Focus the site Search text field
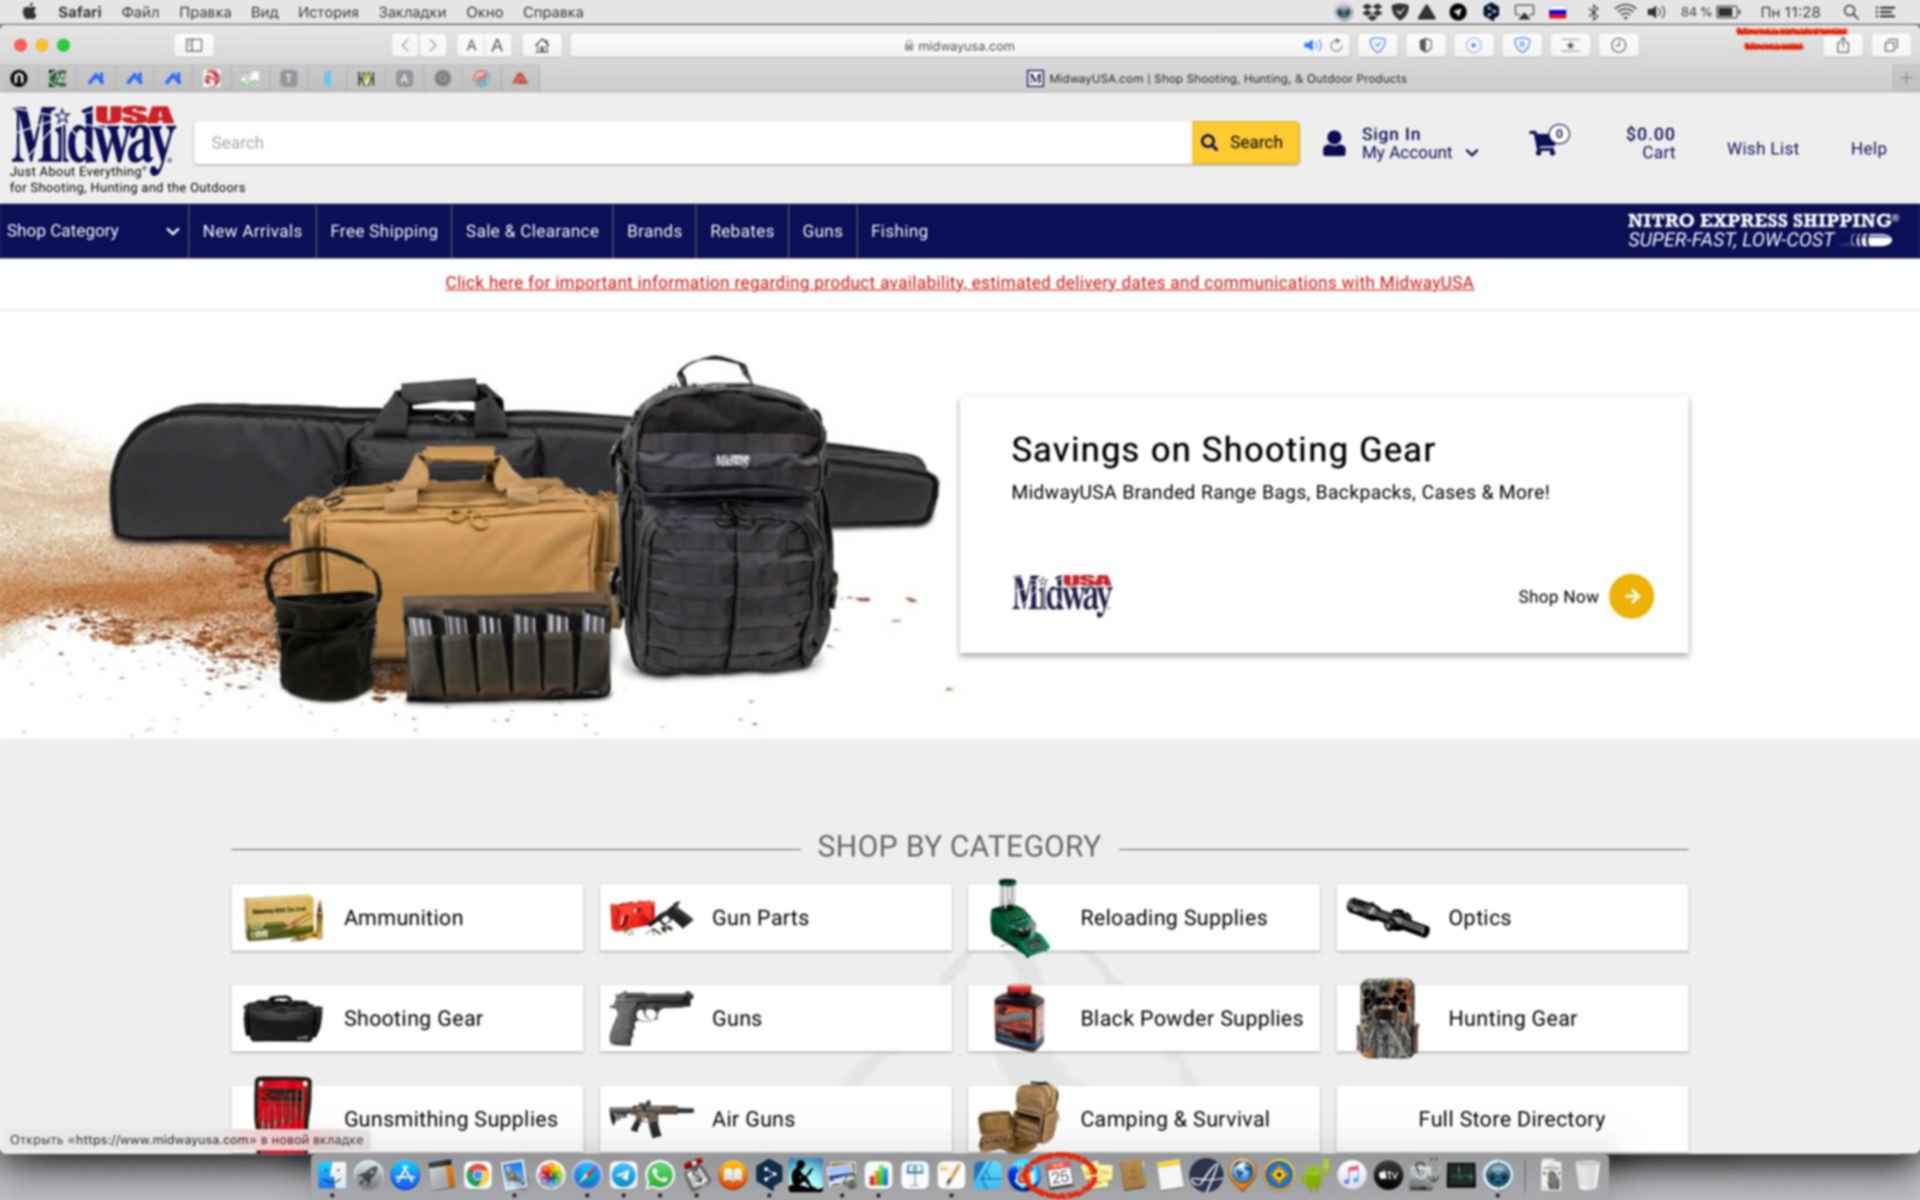 693,143
